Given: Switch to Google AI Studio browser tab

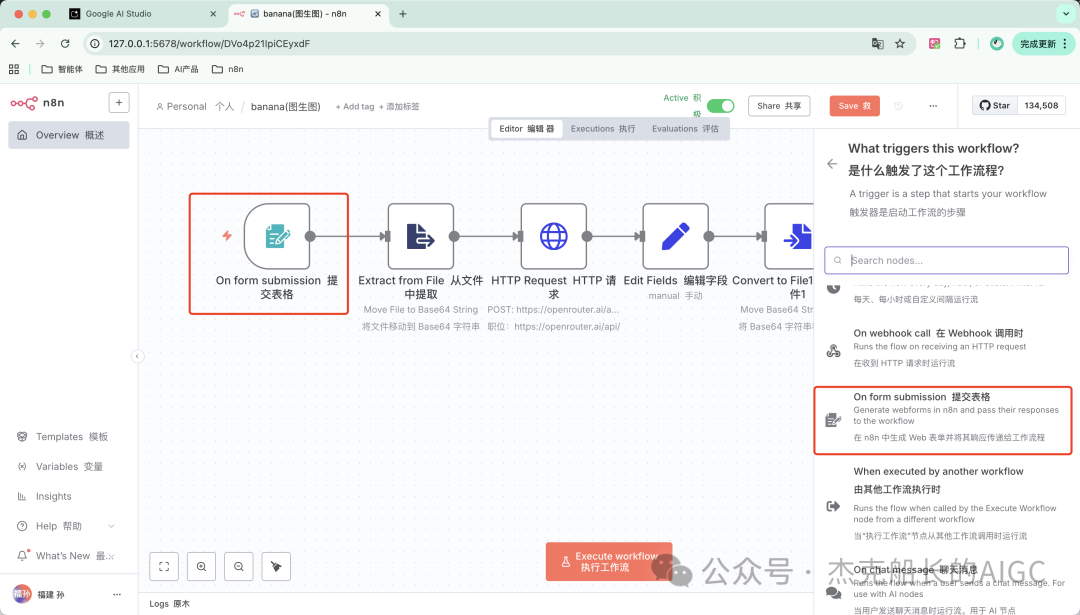Looking at the screenshot, I should [143, 14].
